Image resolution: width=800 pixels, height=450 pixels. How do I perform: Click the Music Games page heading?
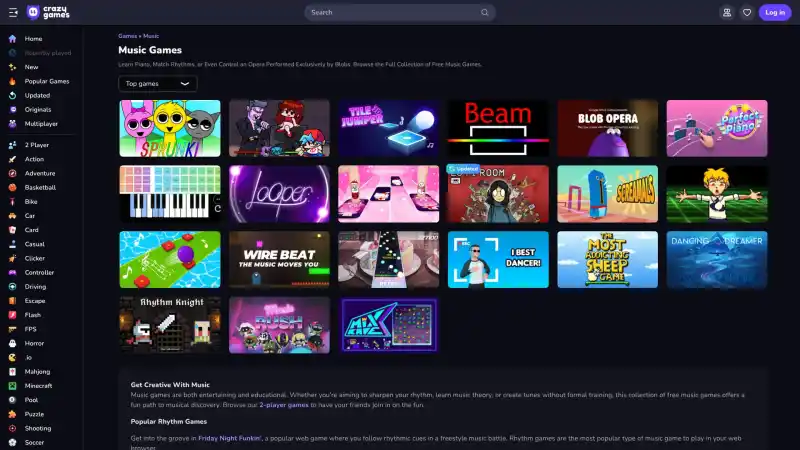150,50
